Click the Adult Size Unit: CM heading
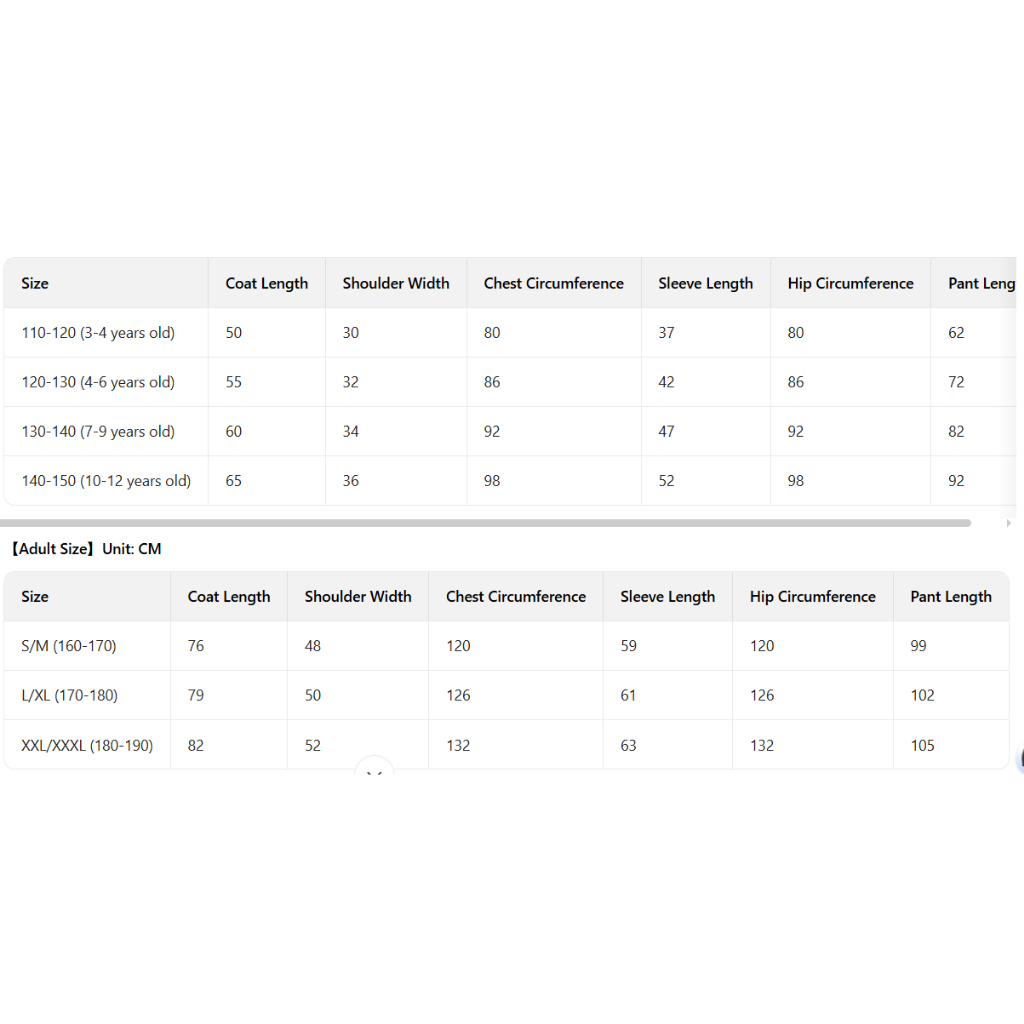The image size is (1024, 1024). tap(86, 549)
